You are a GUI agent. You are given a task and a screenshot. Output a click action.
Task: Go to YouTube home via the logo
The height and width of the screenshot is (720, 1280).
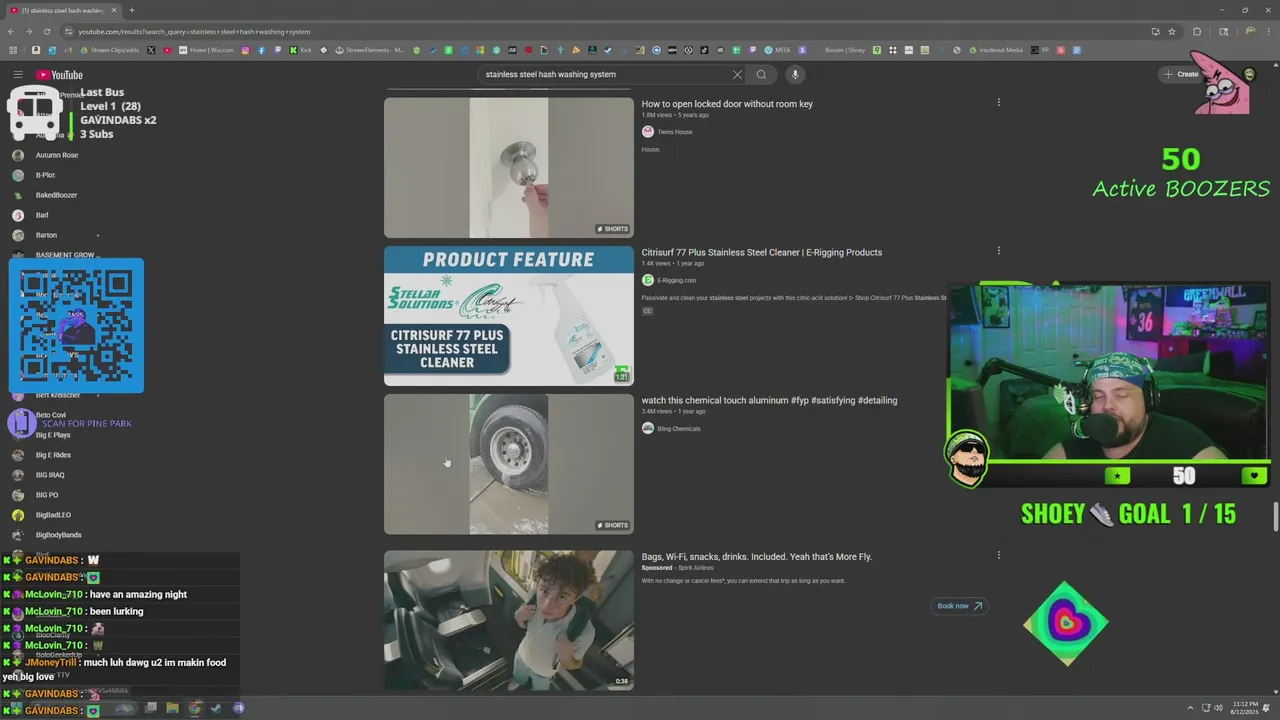point(60,75)
